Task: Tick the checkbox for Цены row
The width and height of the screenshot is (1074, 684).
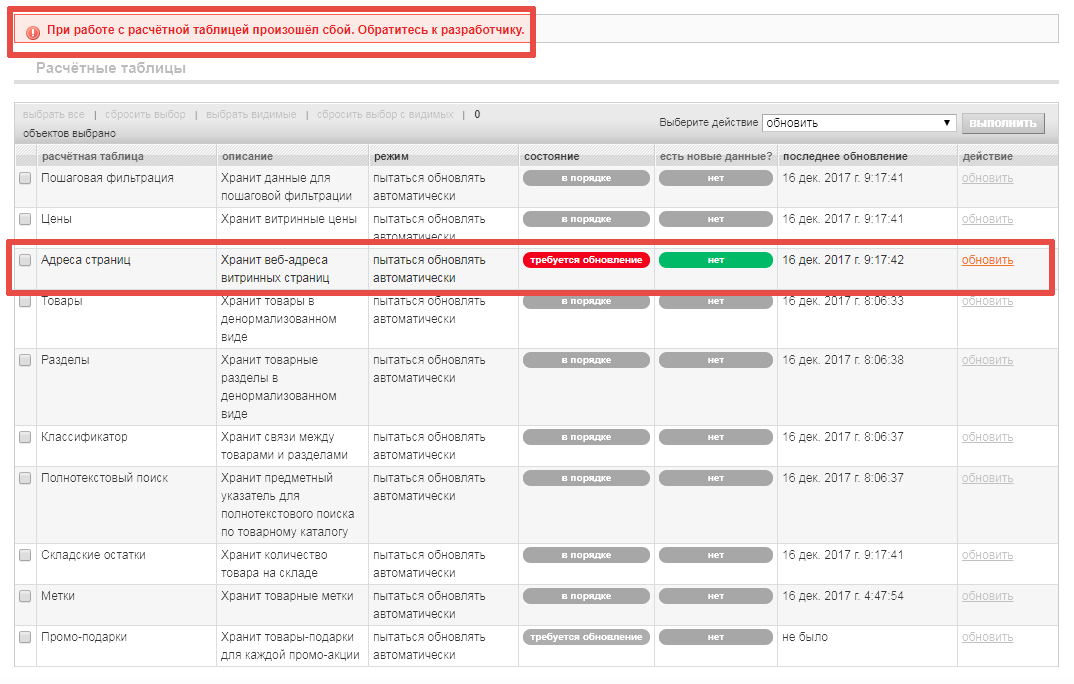Action: (x=25, y=219)
